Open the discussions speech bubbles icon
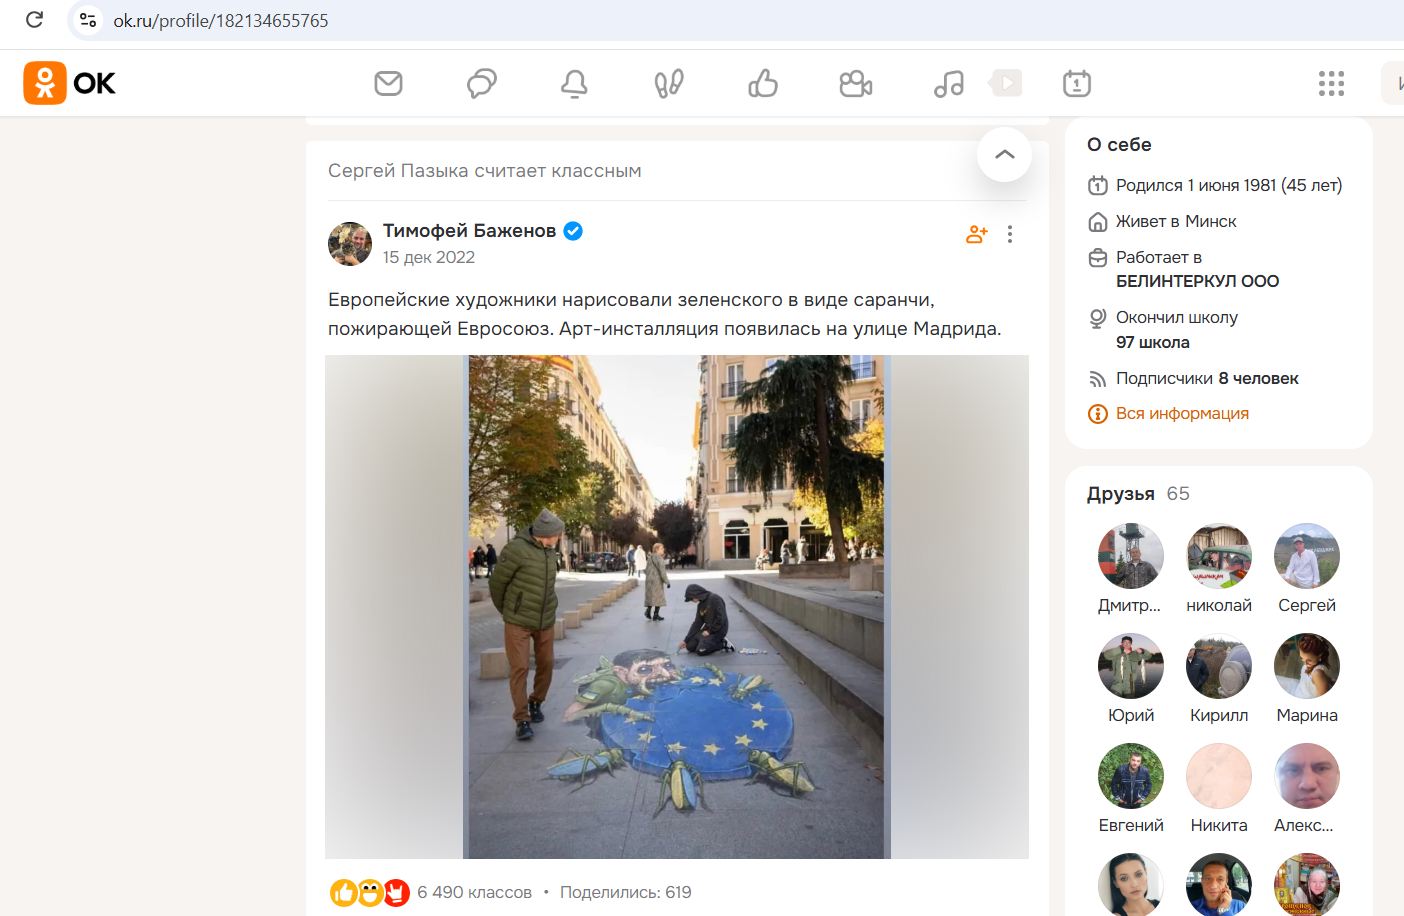Image resolution: width=1404 pixels, height=916 pixels. (x=482, y=83)
